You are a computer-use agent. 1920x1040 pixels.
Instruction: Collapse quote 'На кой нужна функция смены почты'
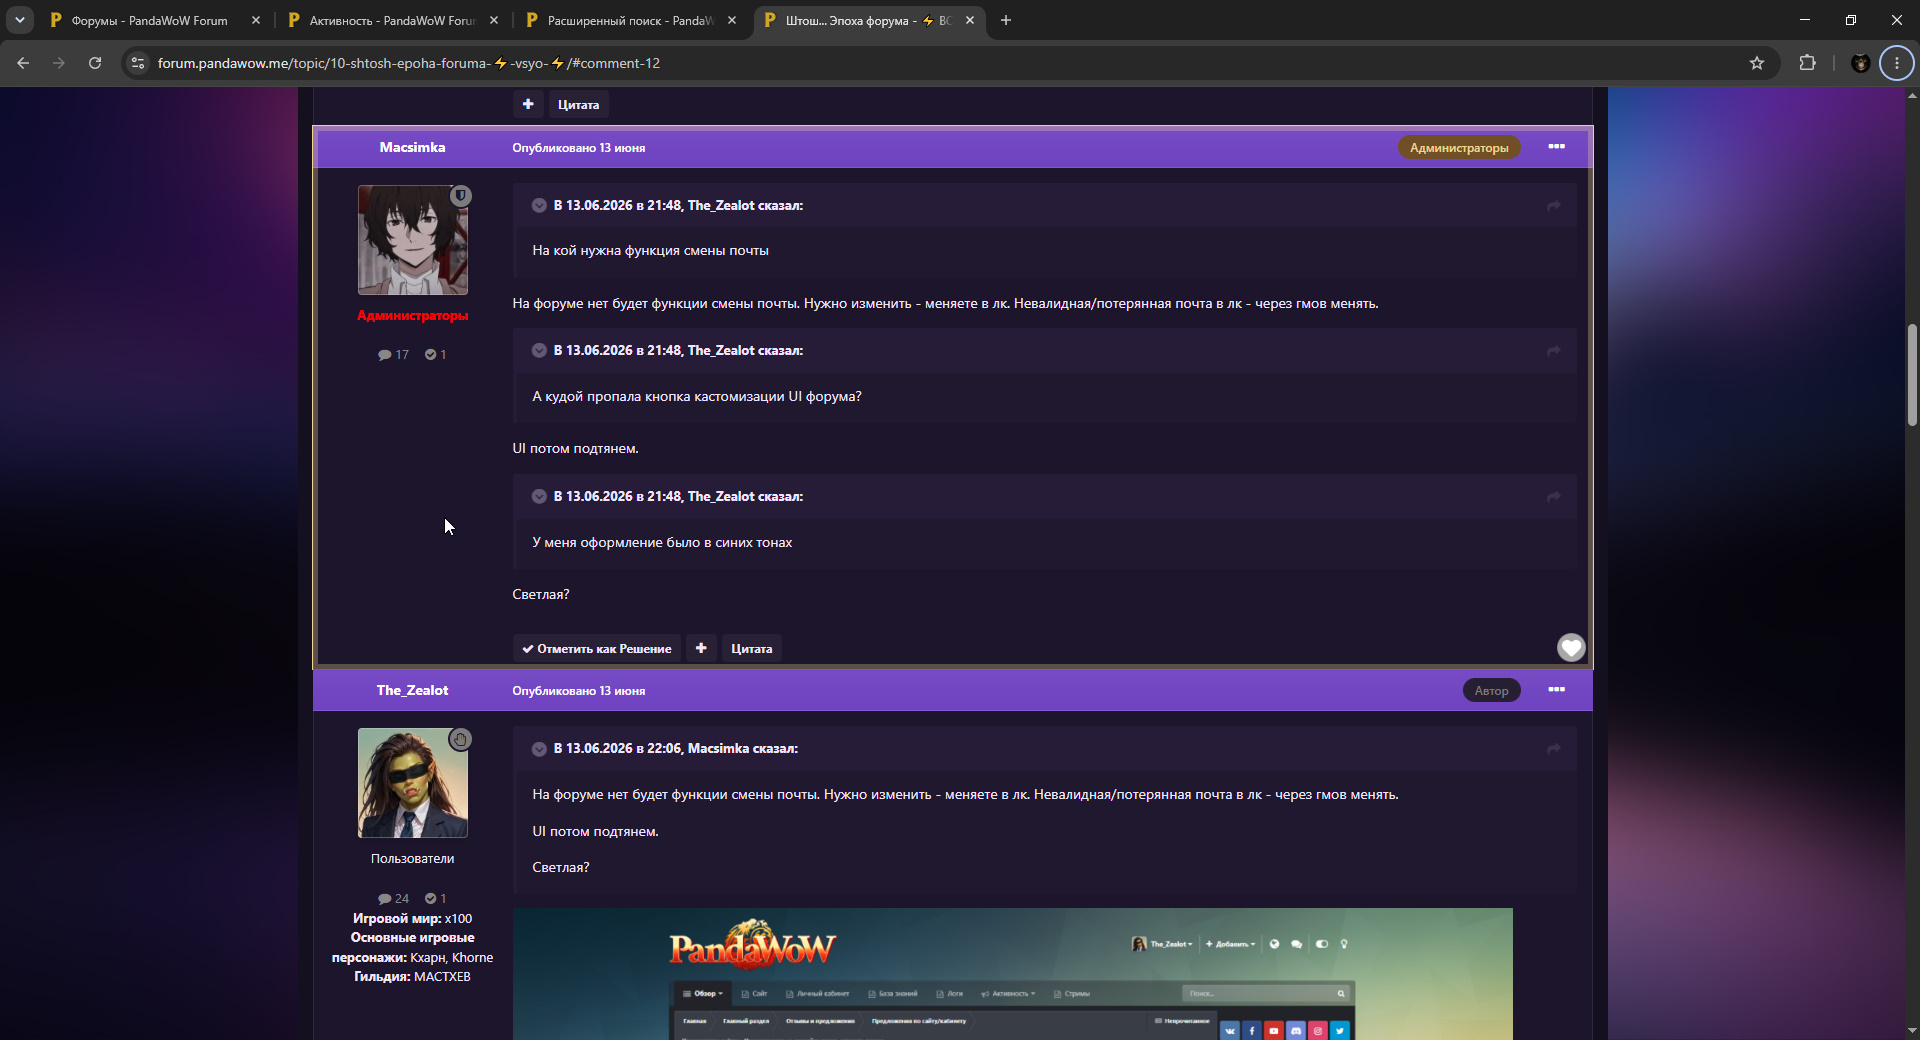coord(539,205)
